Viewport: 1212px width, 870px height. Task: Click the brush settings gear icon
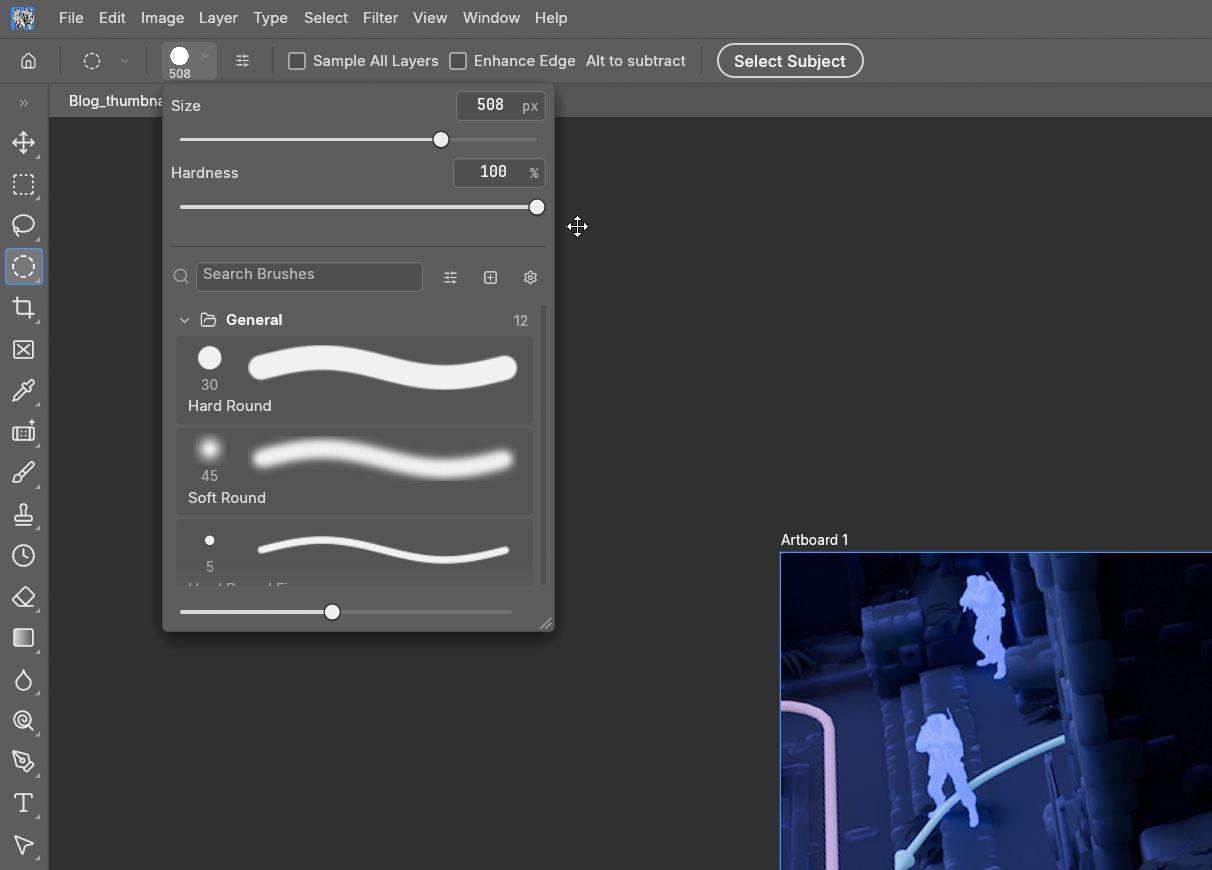(x=531, y=277)
